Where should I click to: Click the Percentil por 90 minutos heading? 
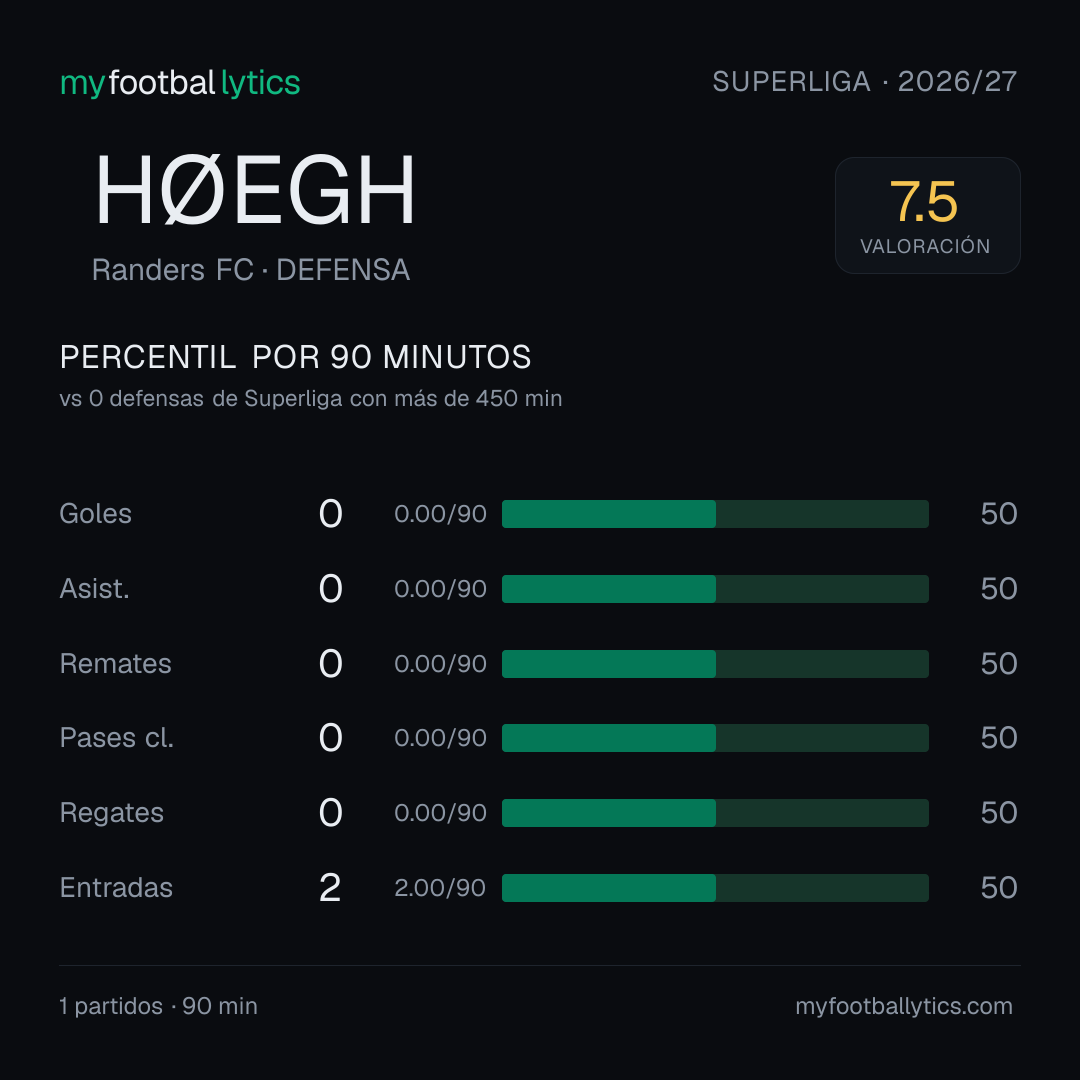(295, 357)
